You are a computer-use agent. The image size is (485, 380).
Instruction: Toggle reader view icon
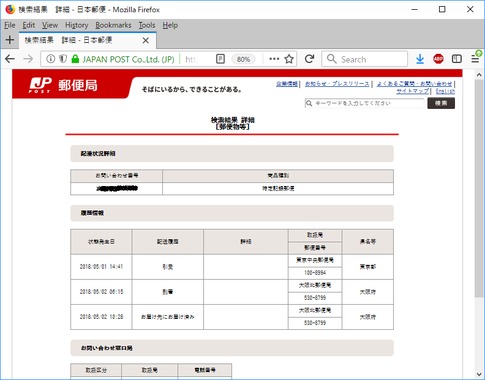coord(220,59)
